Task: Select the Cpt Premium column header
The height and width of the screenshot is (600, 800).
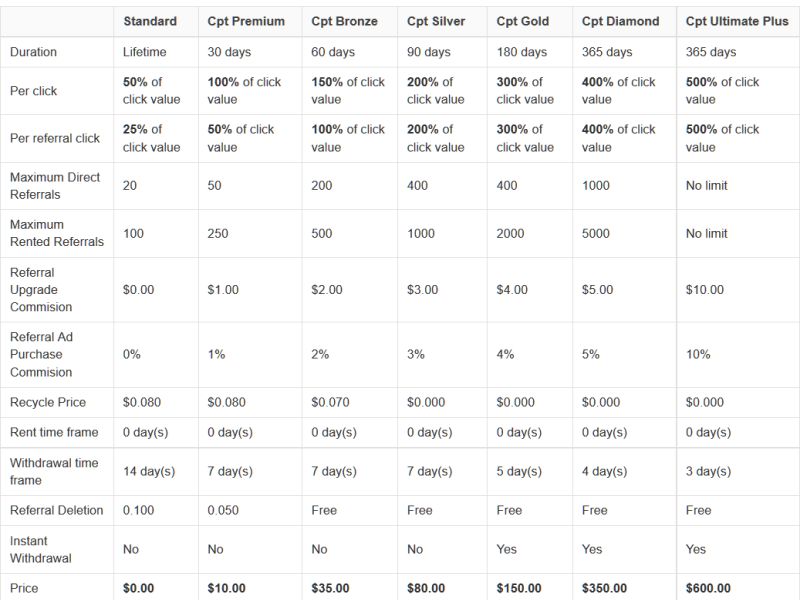Action: [x=246, y=21]
